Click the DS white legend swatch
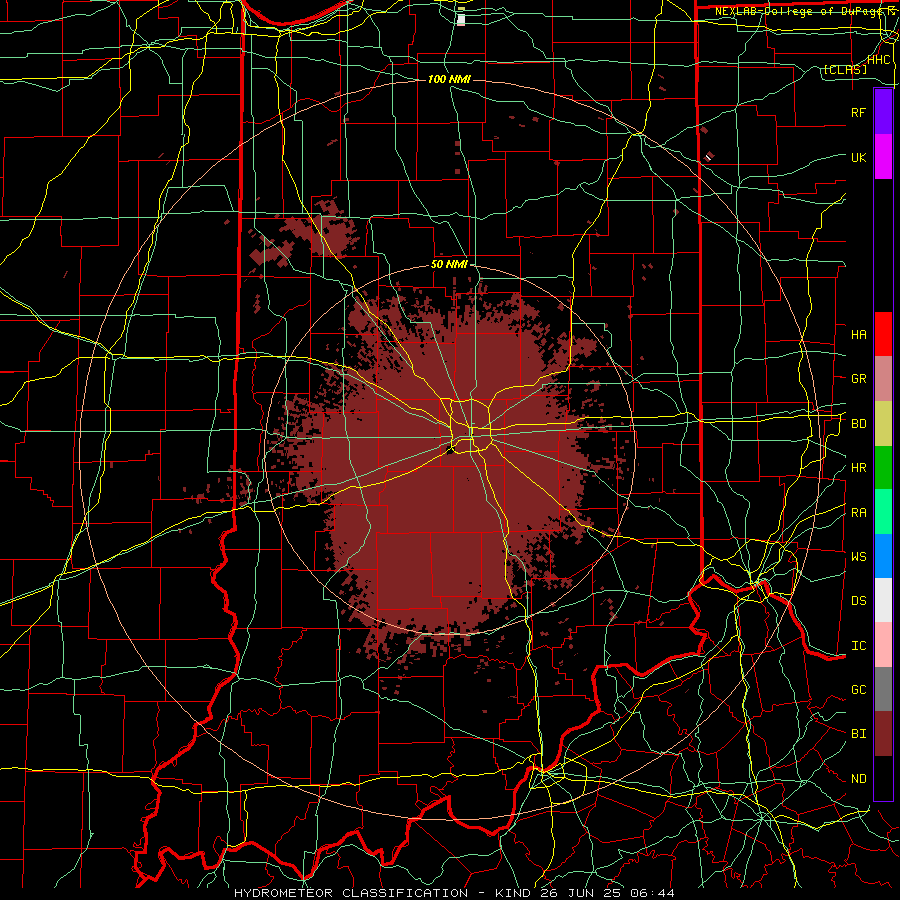 tap(883, 600)
